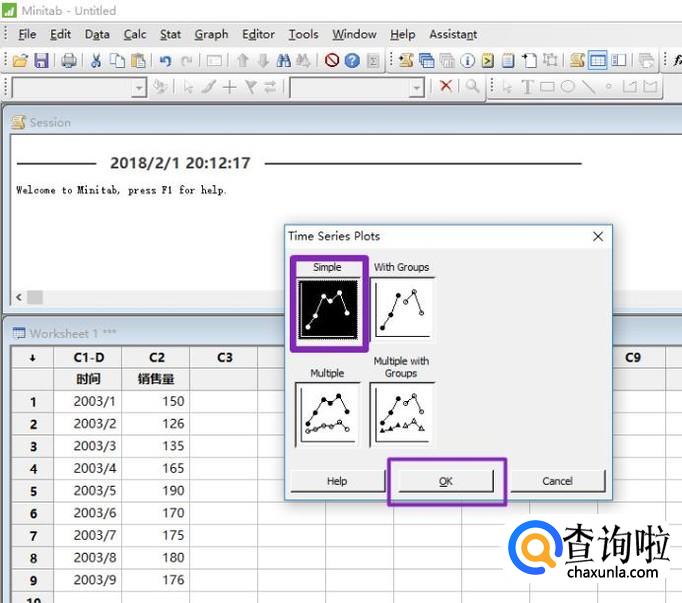Click OK in Time Series Plots dialog
682x603 pixels.
[446, 481]
